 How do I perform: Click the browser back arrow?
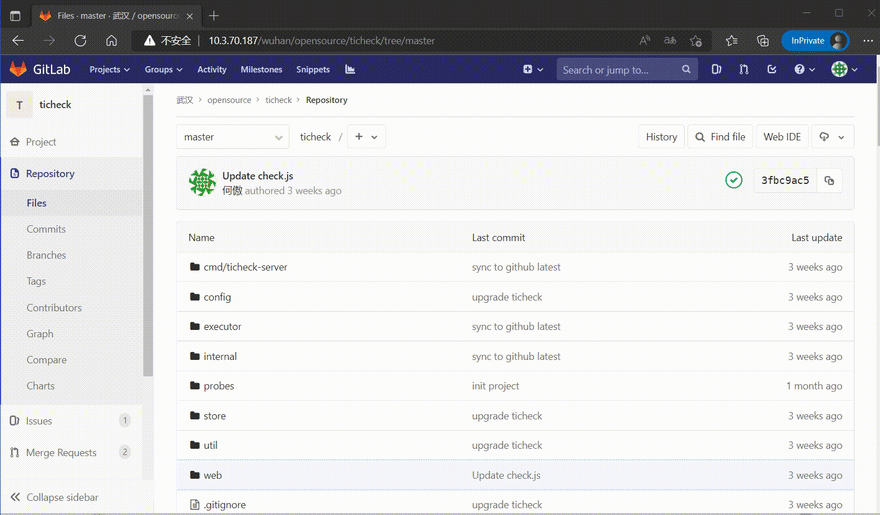click(x=19, y=40)
